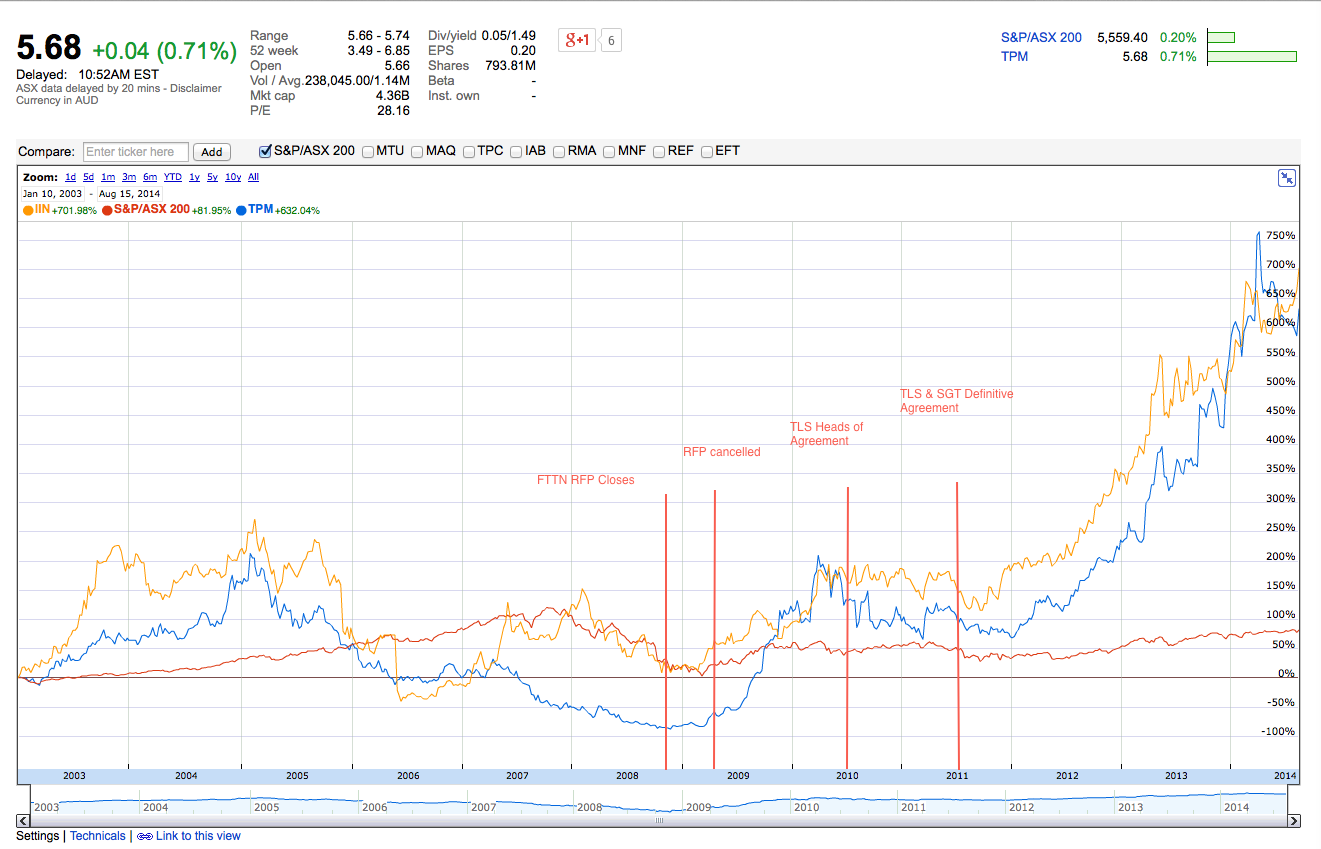The height and width of the screenshot is (849, 1321).
Task: Show the All zoom range
Action: [253, 177]
